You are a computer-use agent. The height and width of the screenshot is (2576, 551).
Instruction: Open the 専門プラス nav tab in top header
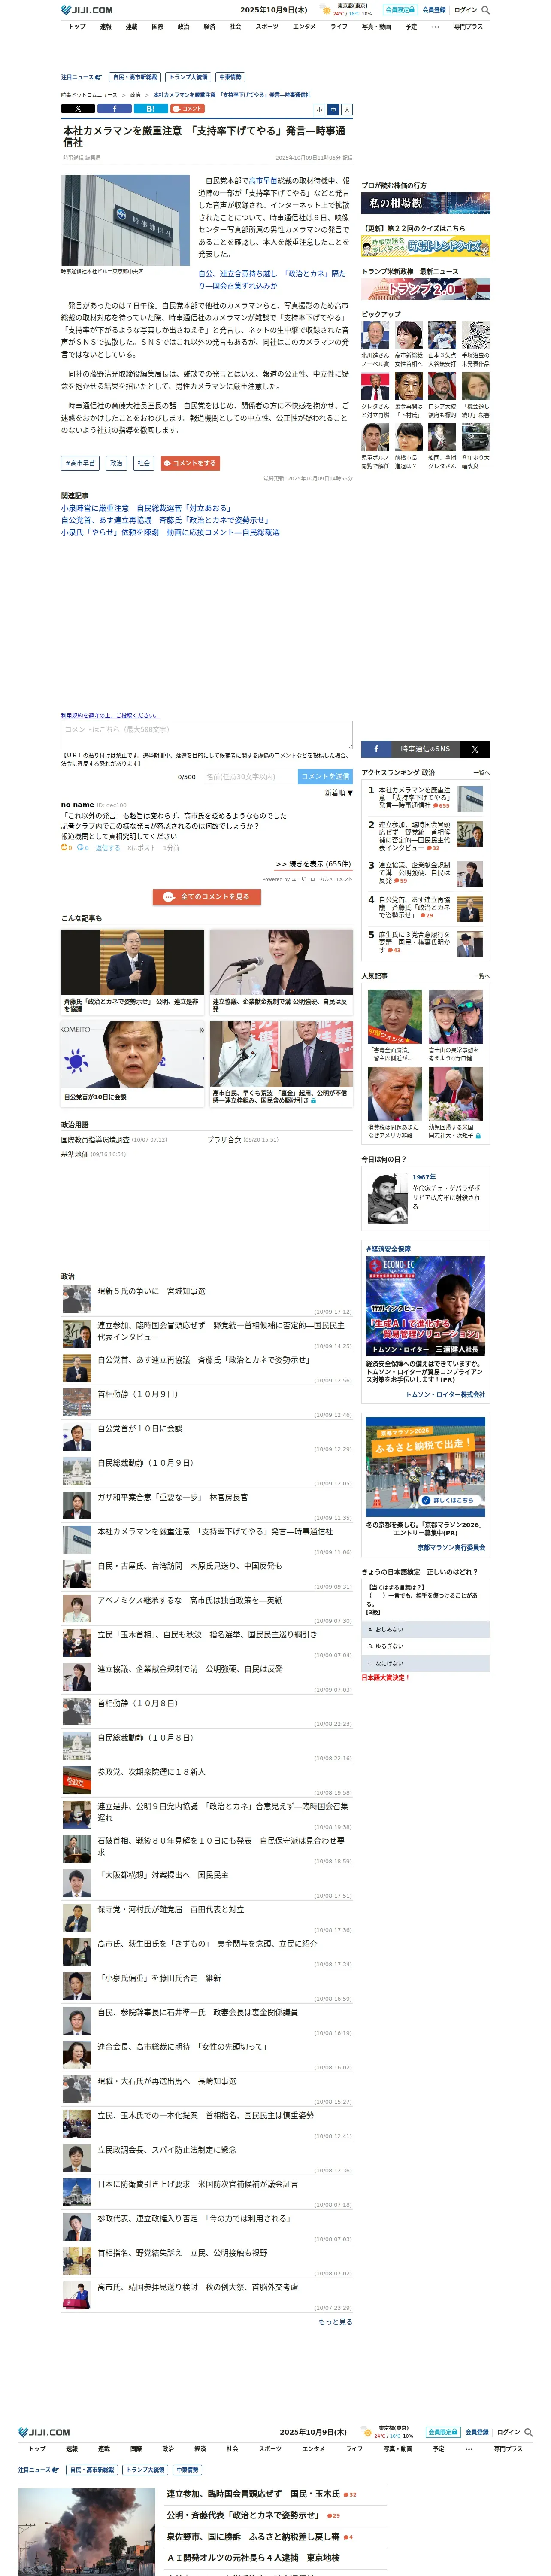point(468,27)
